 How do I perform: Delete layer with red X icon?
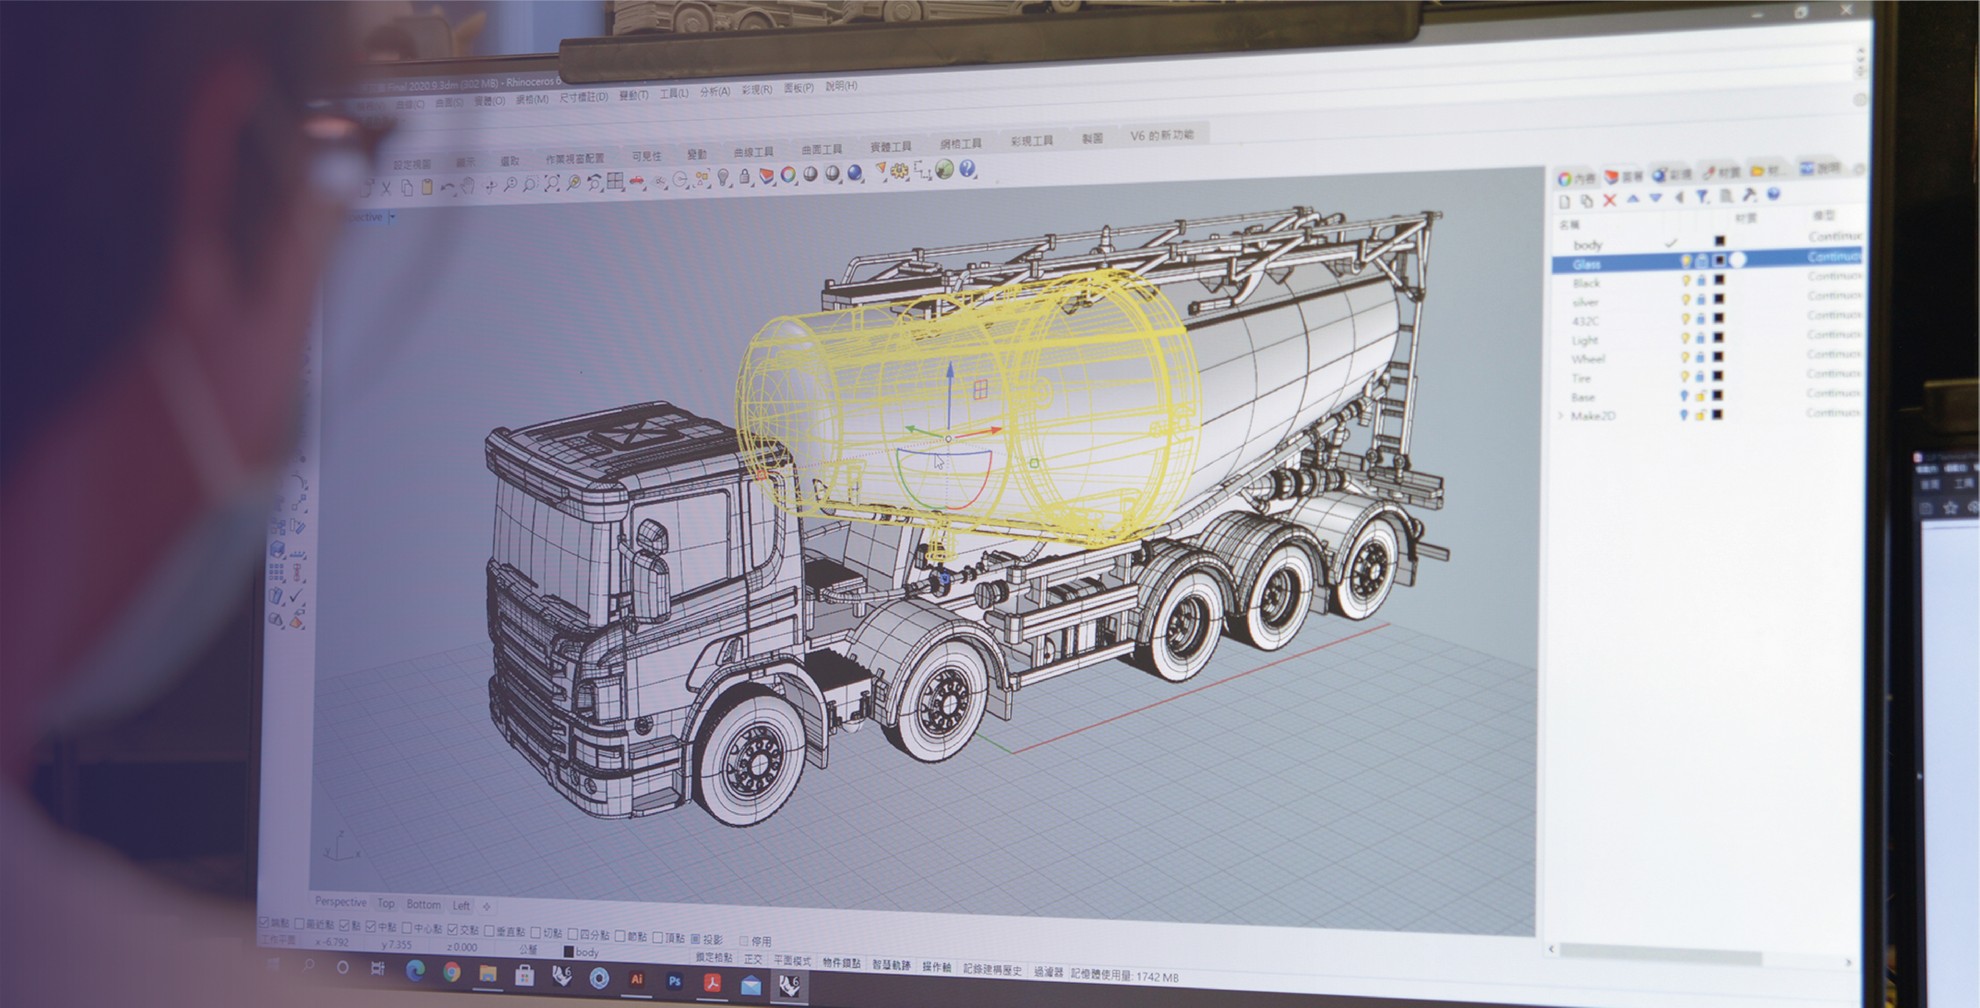(x=1609, y=200)
